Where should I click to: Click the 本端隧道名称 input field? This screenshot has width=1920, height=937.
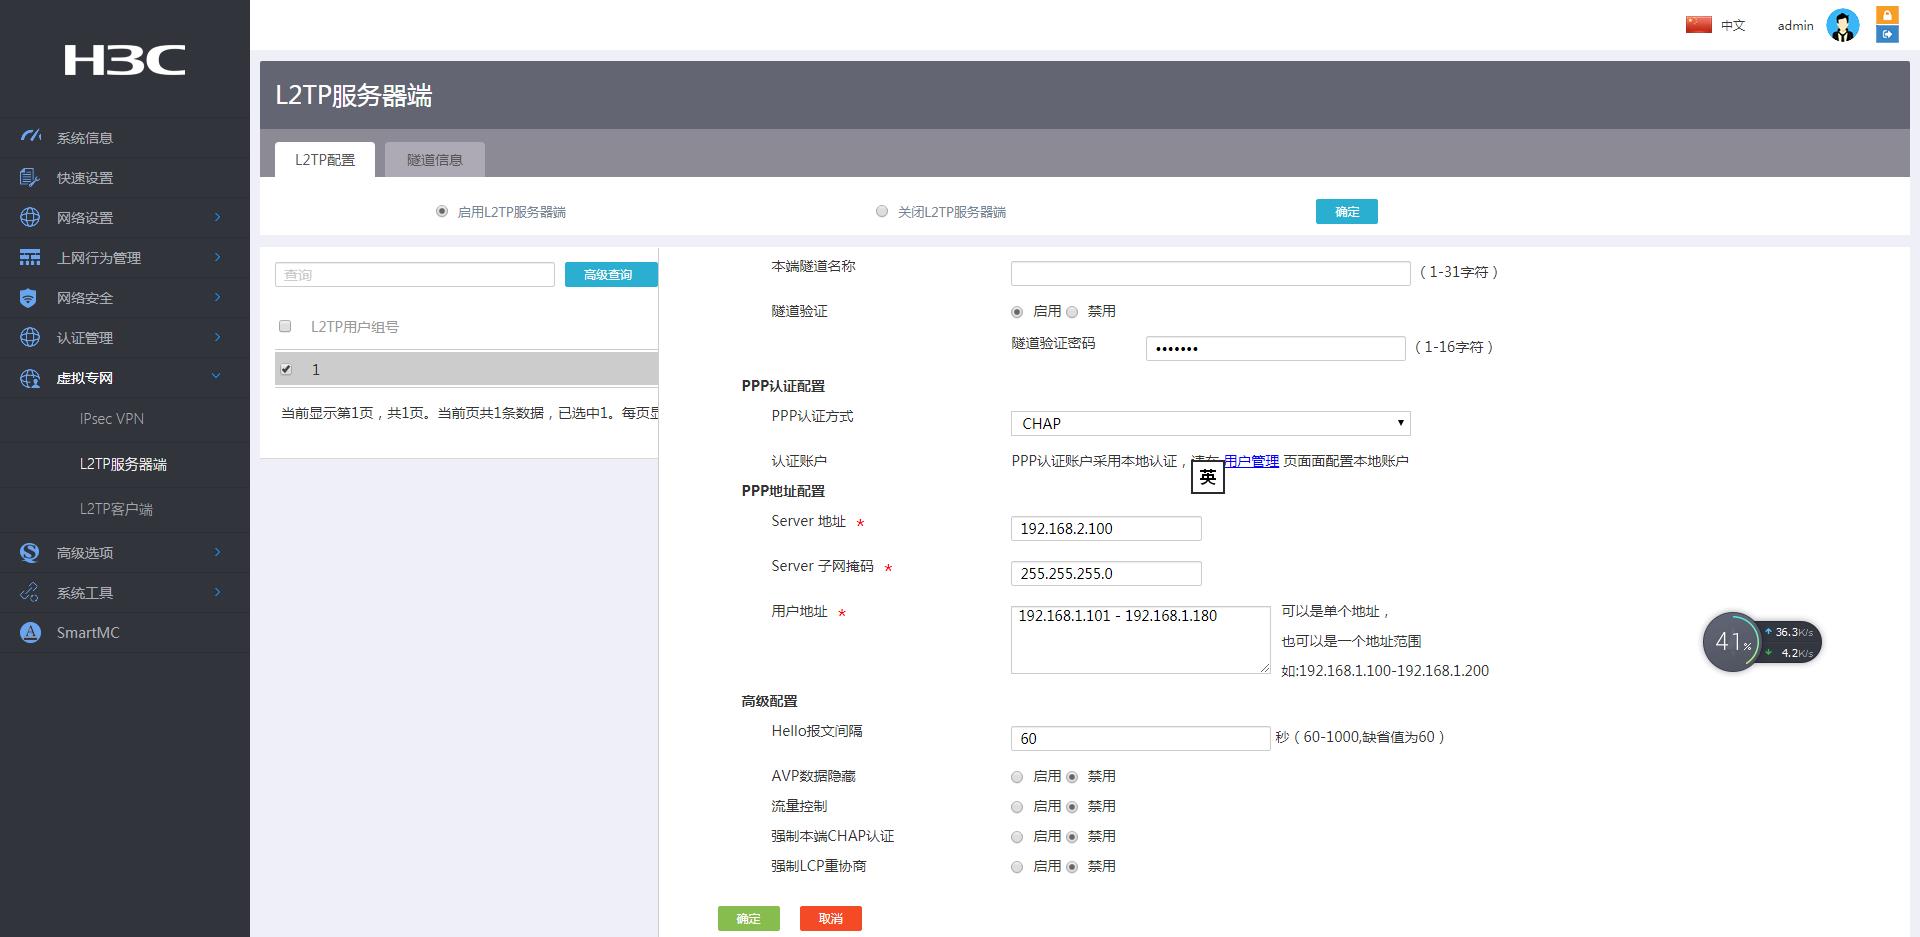(x=1210, y=273)
